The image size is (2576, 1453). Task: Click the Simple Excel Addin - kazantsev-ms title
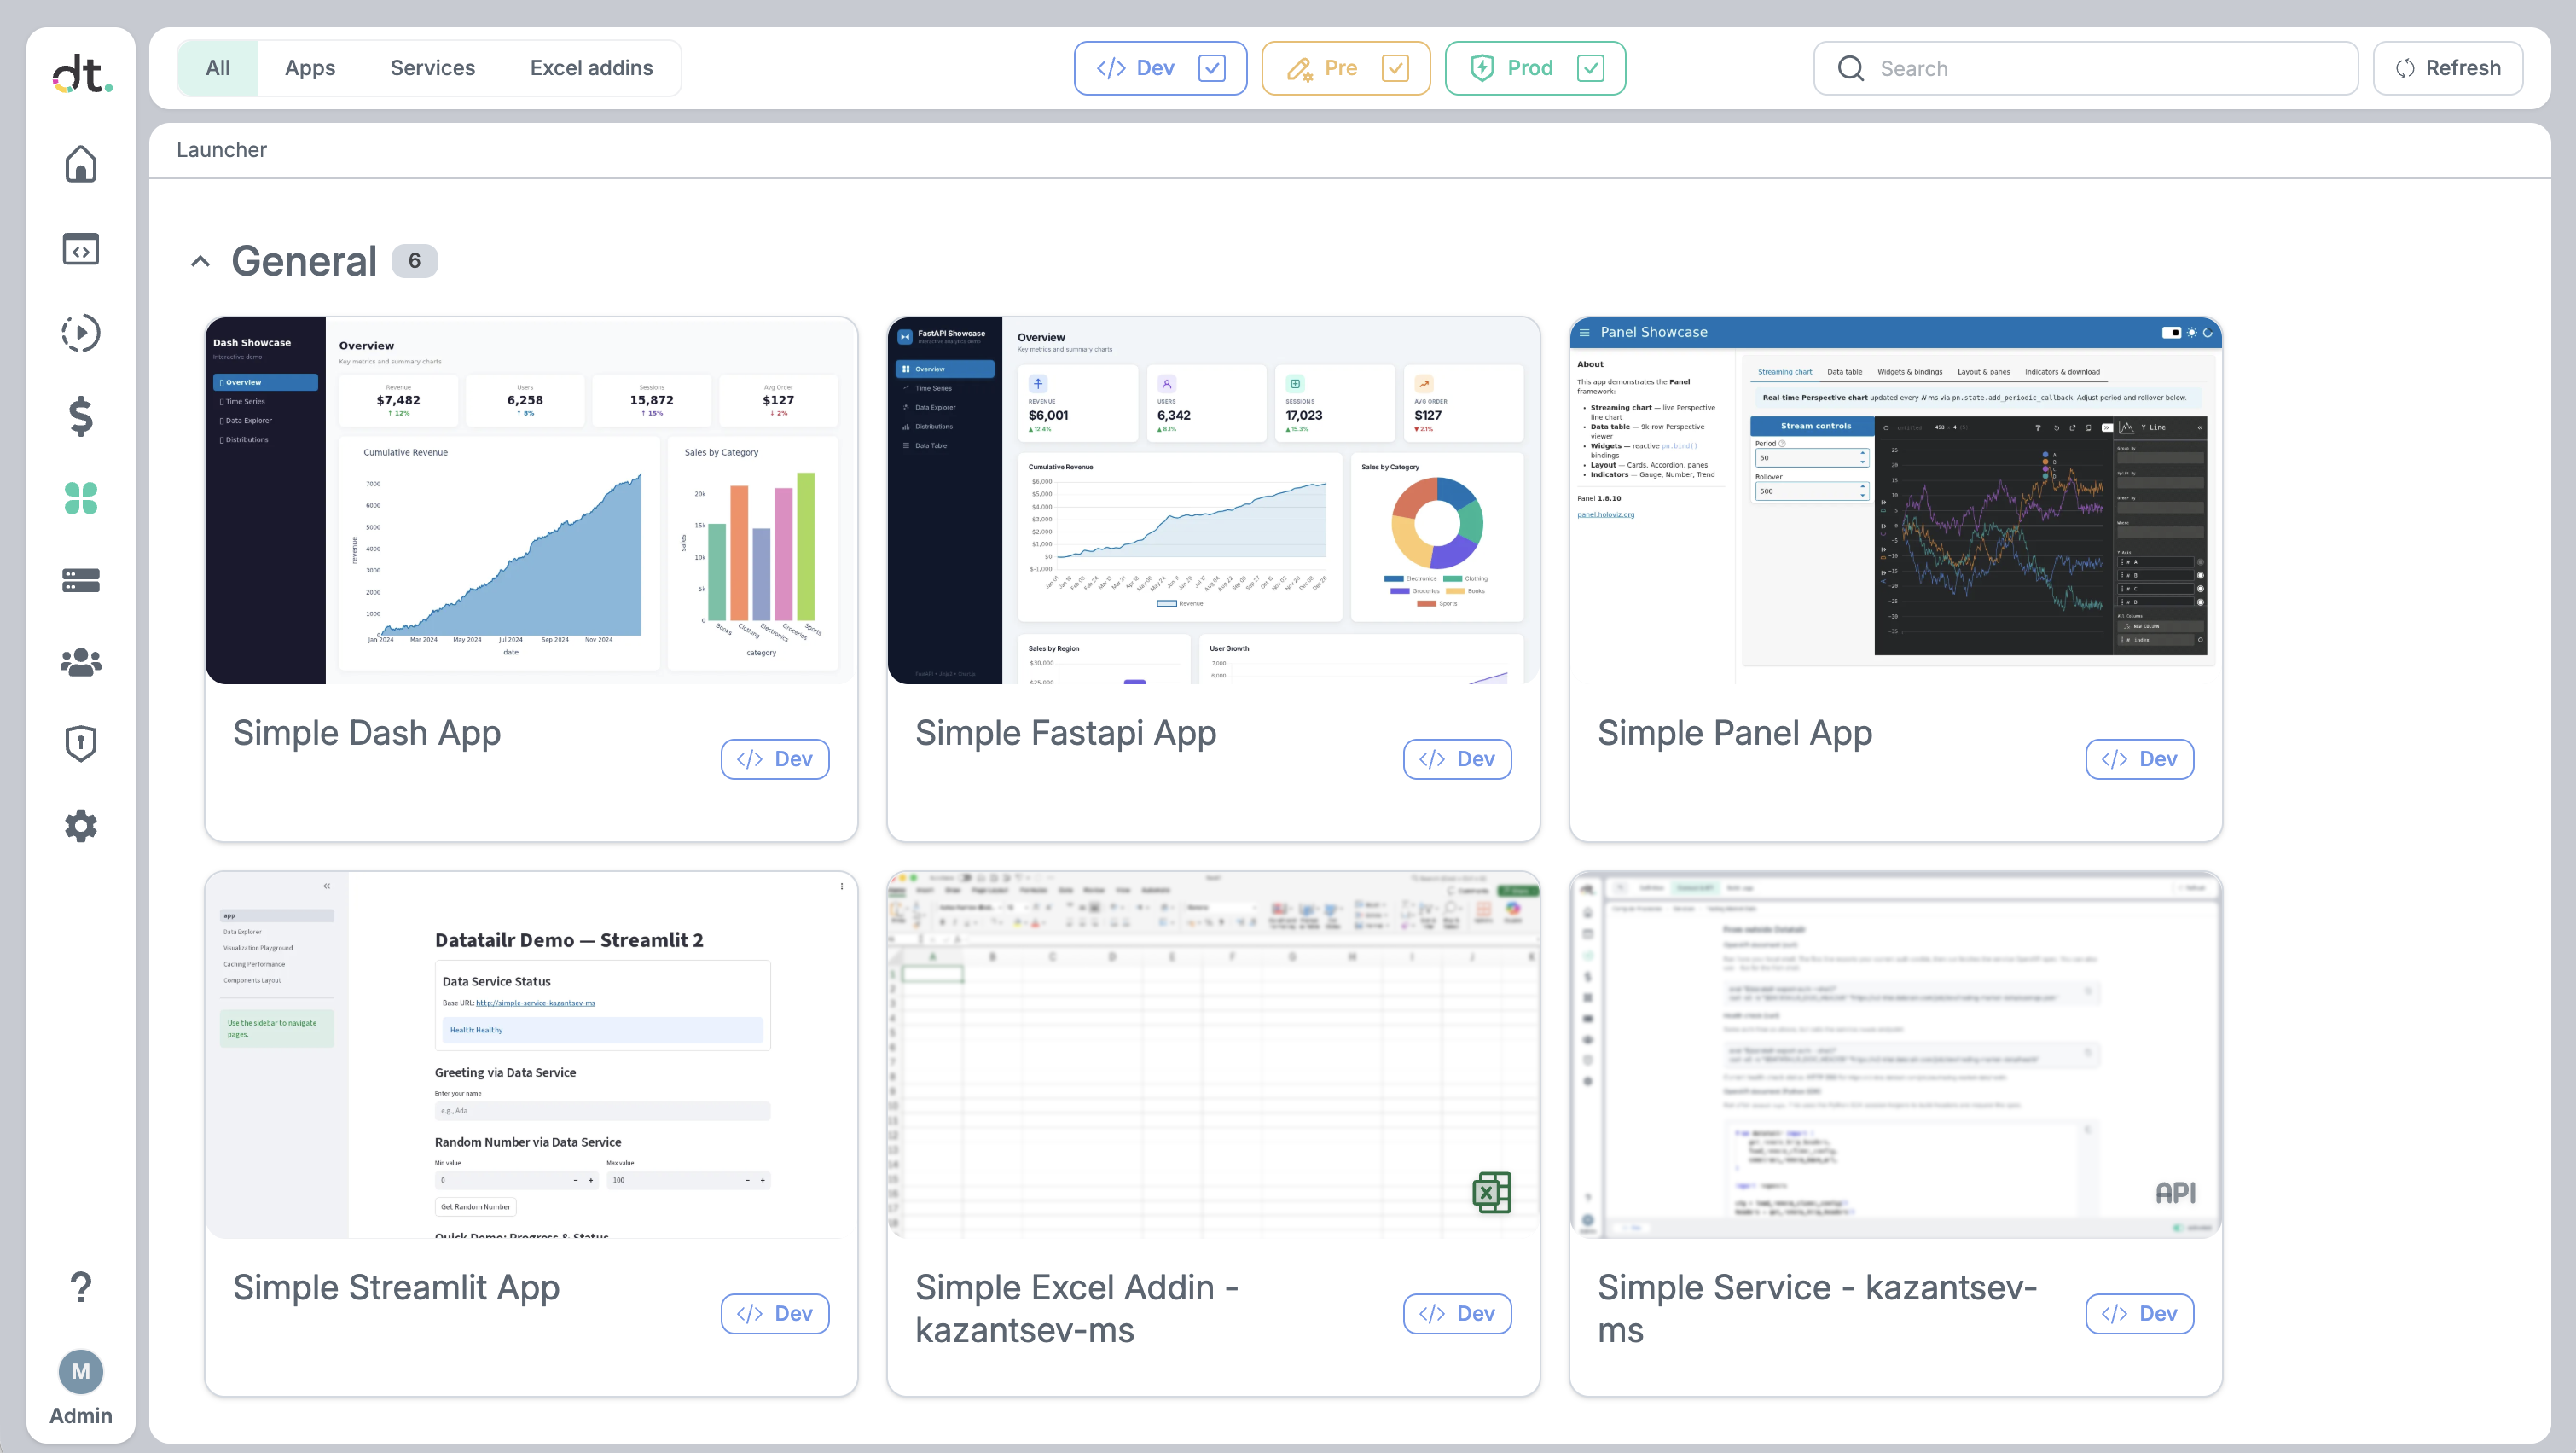[x=1077, y=1309]
